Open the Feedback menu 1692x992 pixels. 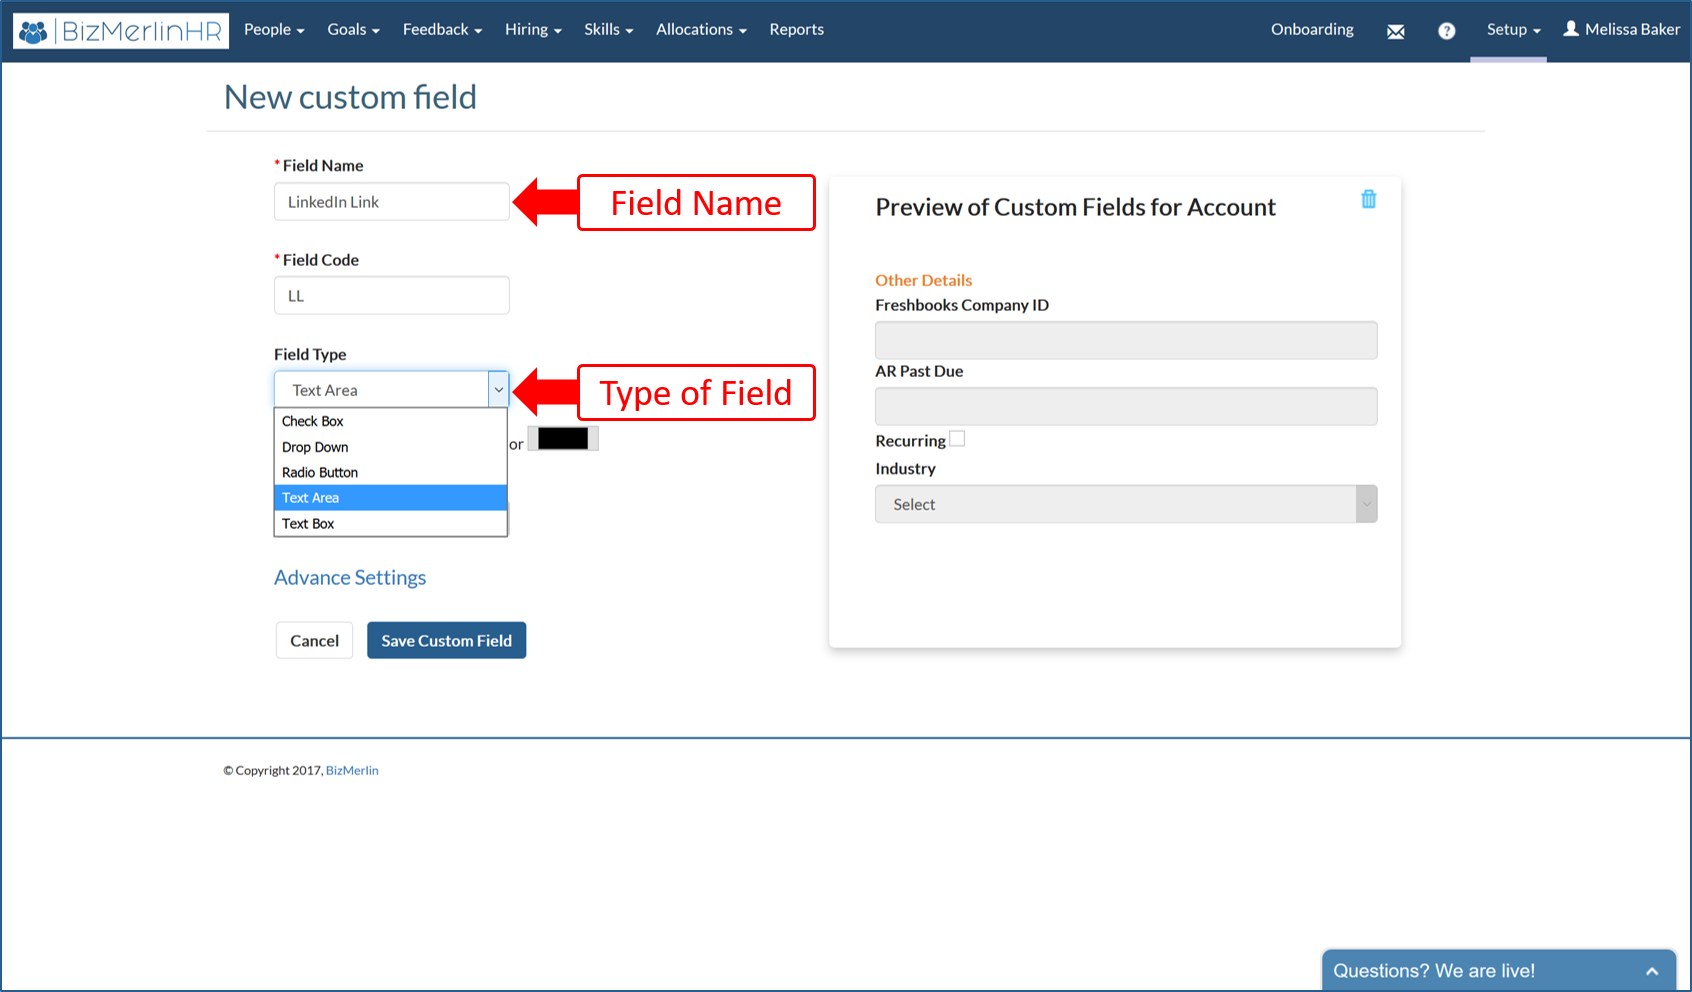[442, 30]
